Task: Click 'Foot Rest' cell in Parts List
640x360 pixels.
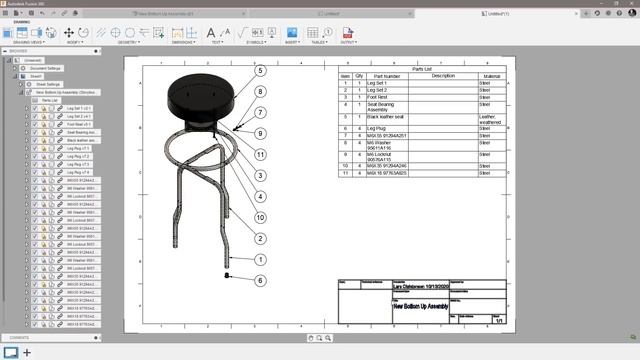Action: (387, 98)
